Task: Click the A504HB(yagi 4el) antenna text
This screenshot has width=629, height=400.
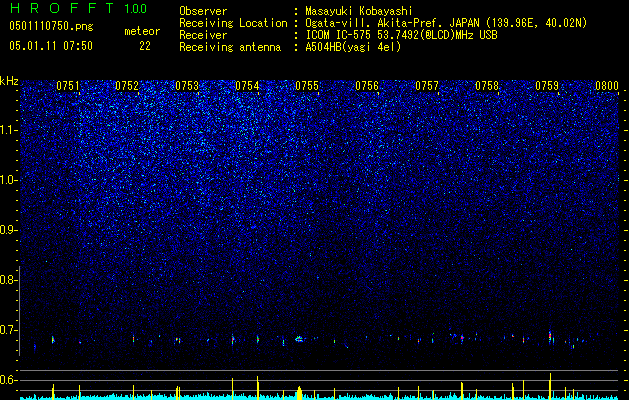Action: click(353, 47)
